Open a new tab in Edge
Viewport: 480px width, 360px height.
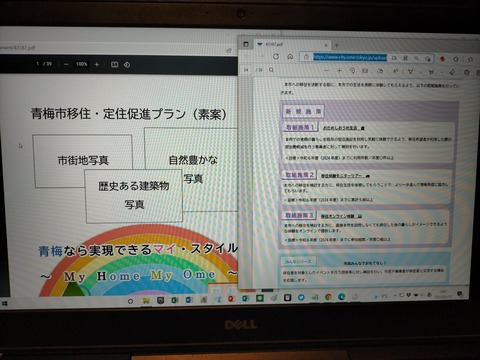point(337,45)
